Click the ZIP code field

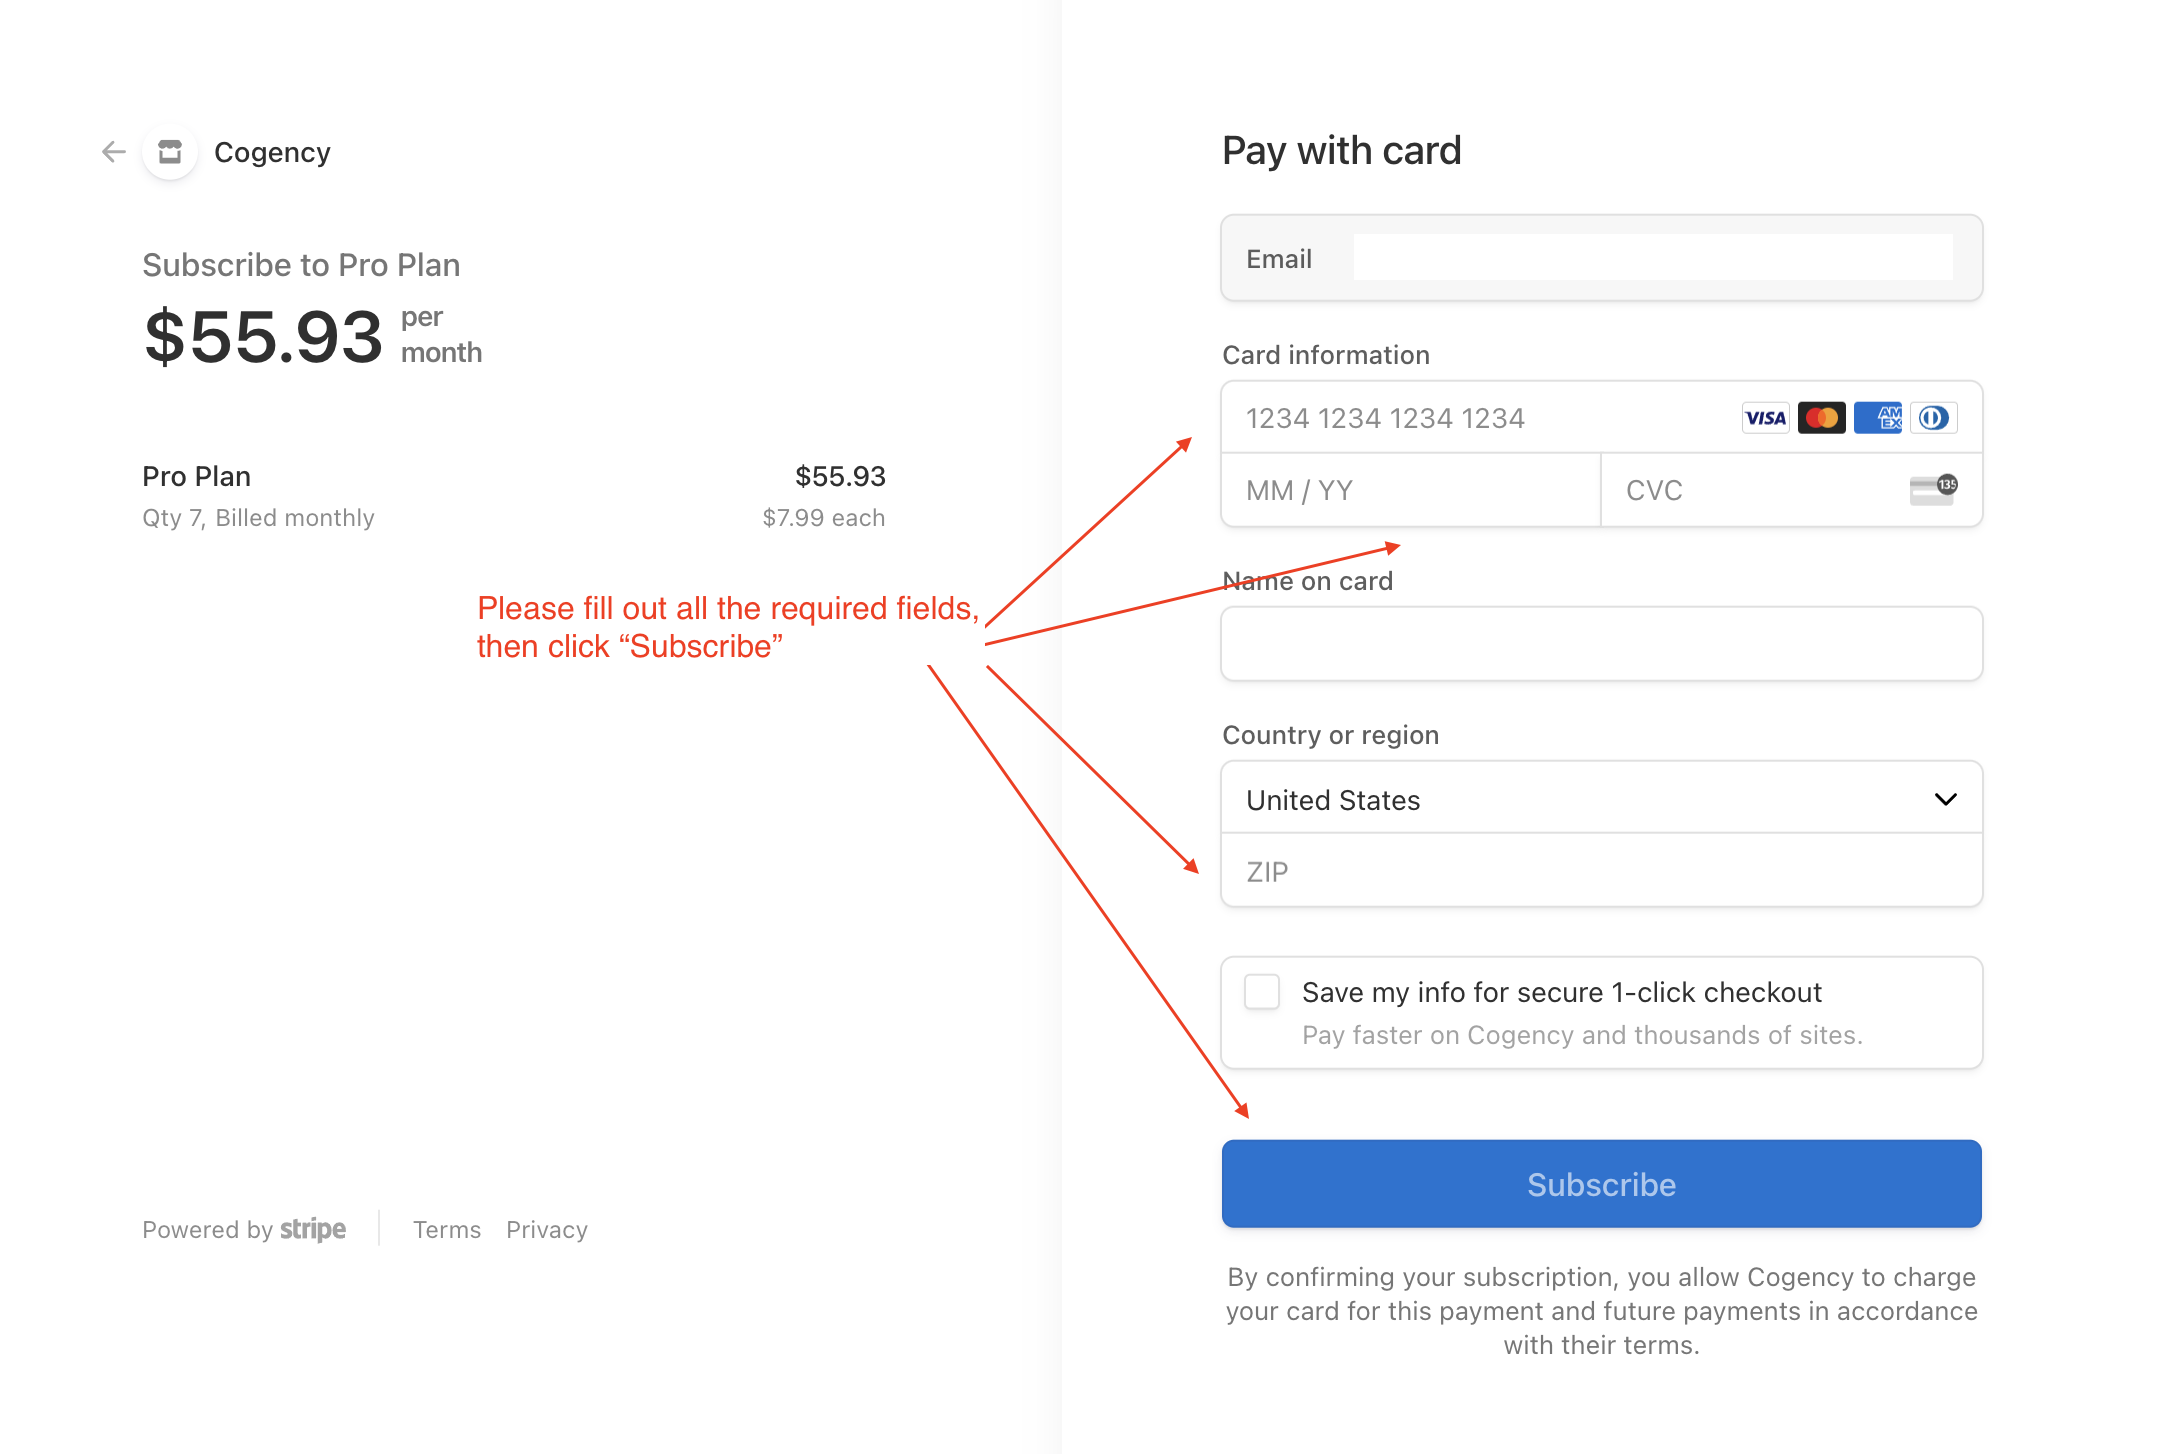(1600, 872)
